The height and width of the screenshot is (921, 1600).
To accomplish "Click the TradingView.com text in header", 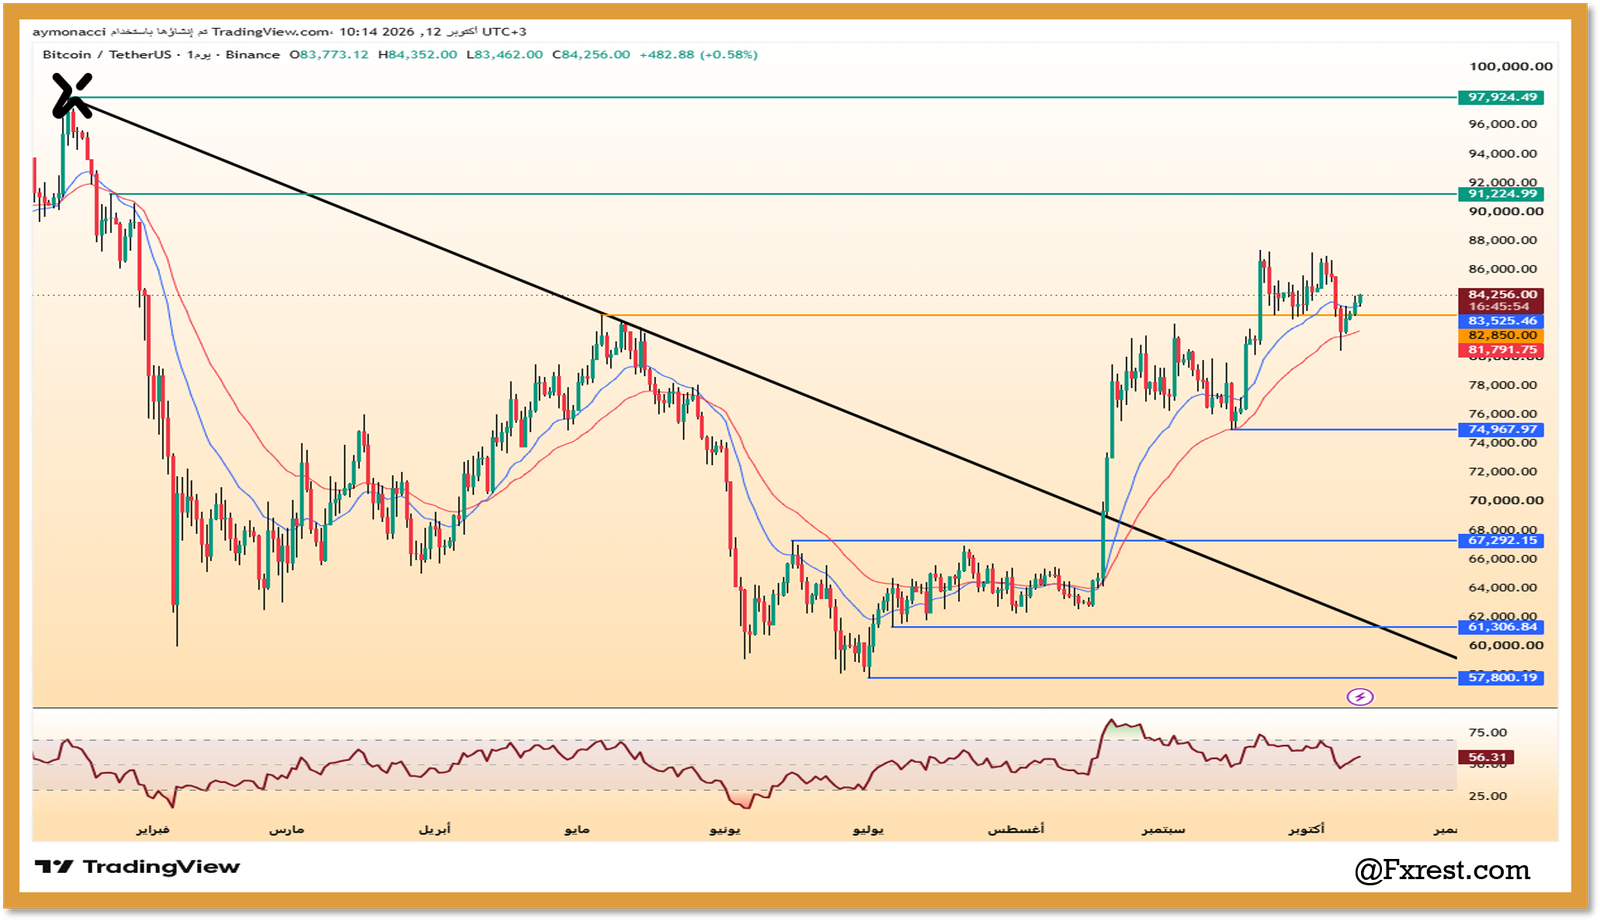I will tap(271, 32).
